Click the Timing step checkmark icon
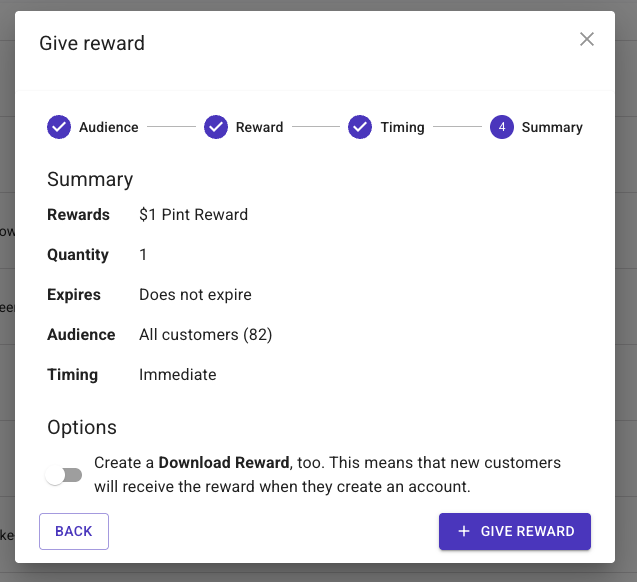The height and width of the screenshot is (582, 637). point(360,127)
